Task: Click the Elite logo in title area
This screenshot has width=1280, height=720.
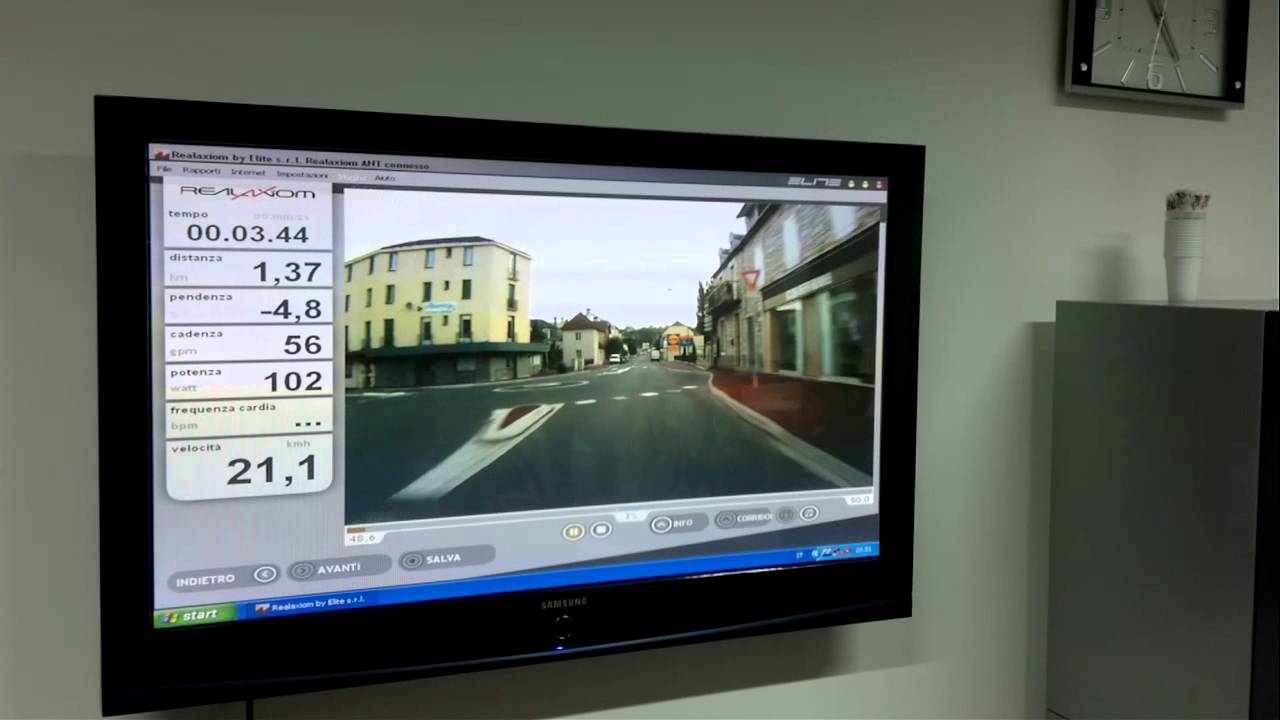Action: (x=814, y=182)
